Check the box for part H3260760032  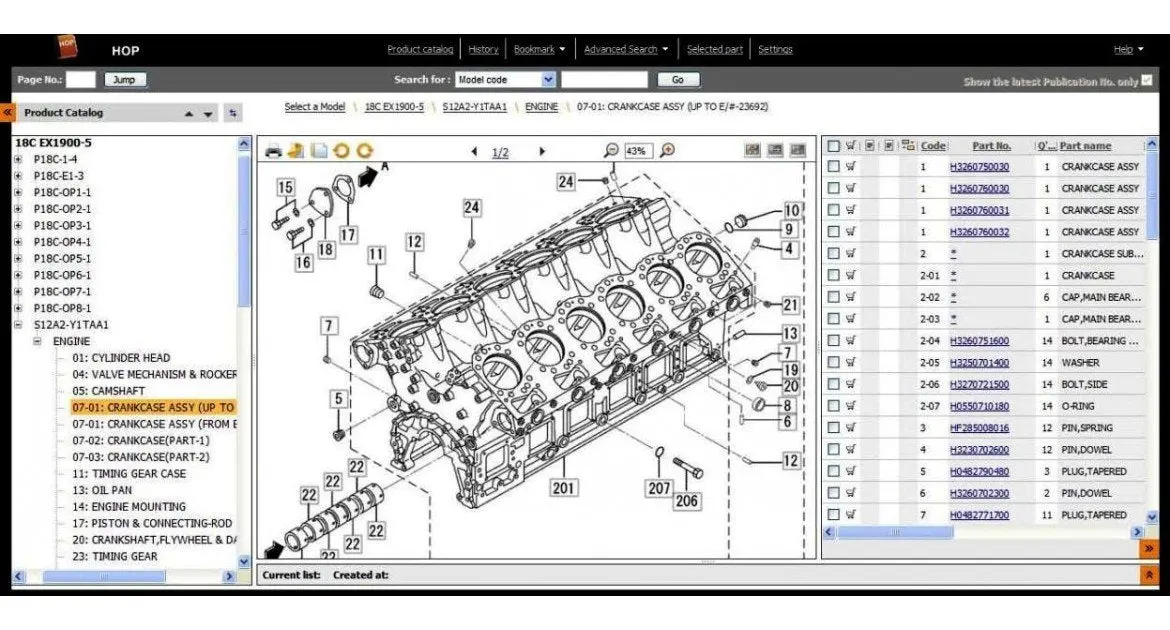(x=833, y=231)
